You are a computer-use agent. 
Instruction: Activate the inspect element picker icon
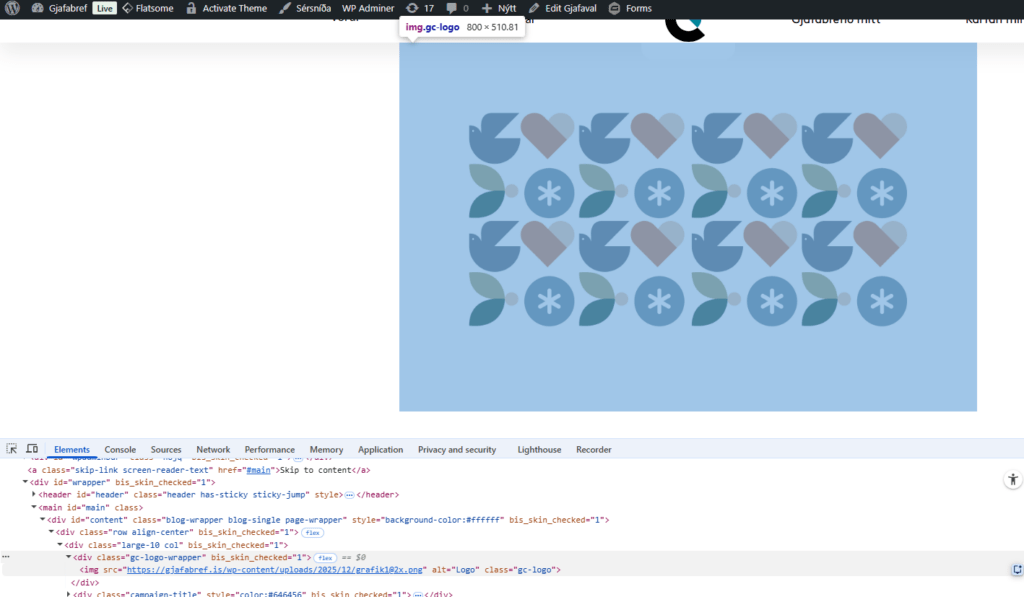[12, 449]
